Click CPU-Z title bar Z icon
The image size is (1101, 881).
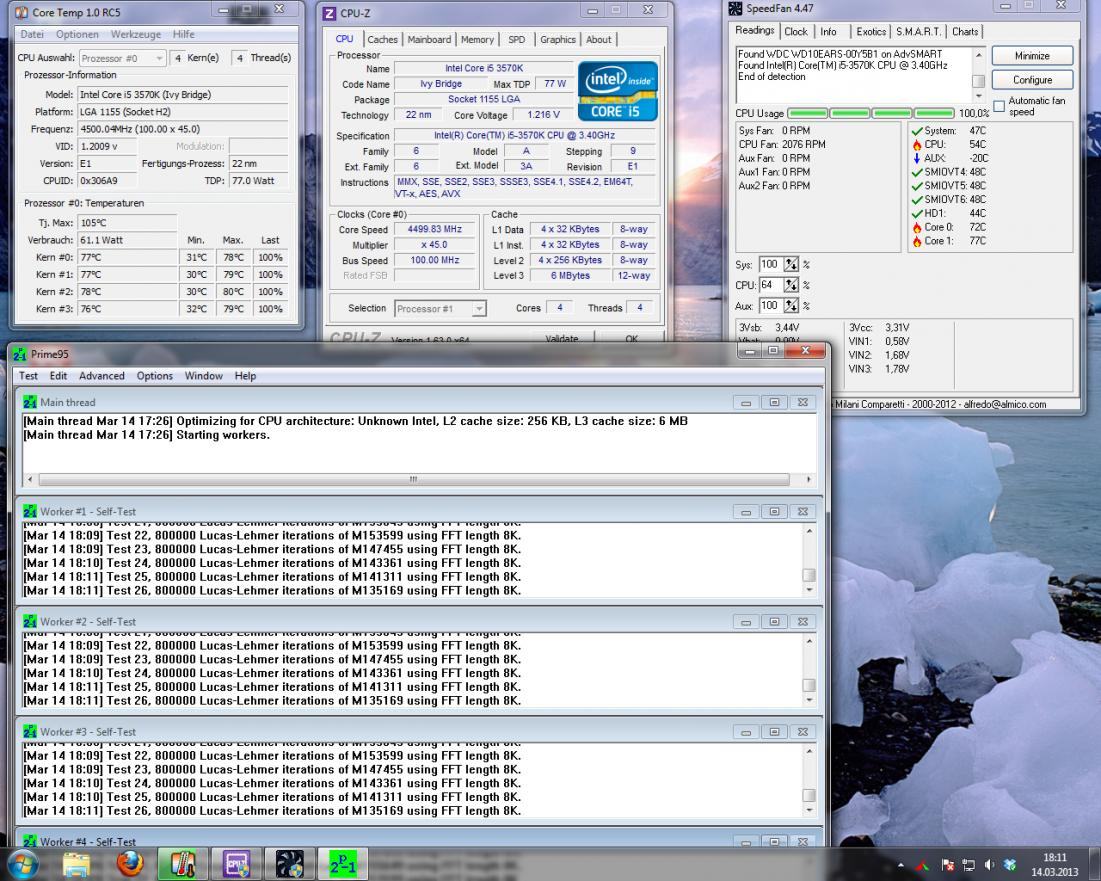329,13
